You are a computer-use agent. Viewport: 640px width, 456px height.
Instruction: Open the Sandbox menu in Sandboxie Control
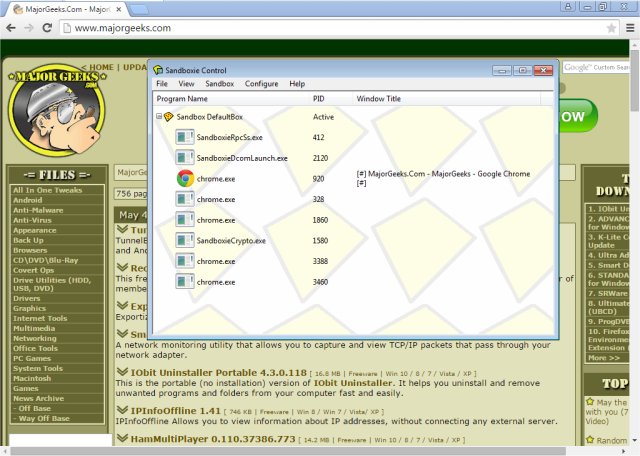pyautogui.click(x=219, y=84)
